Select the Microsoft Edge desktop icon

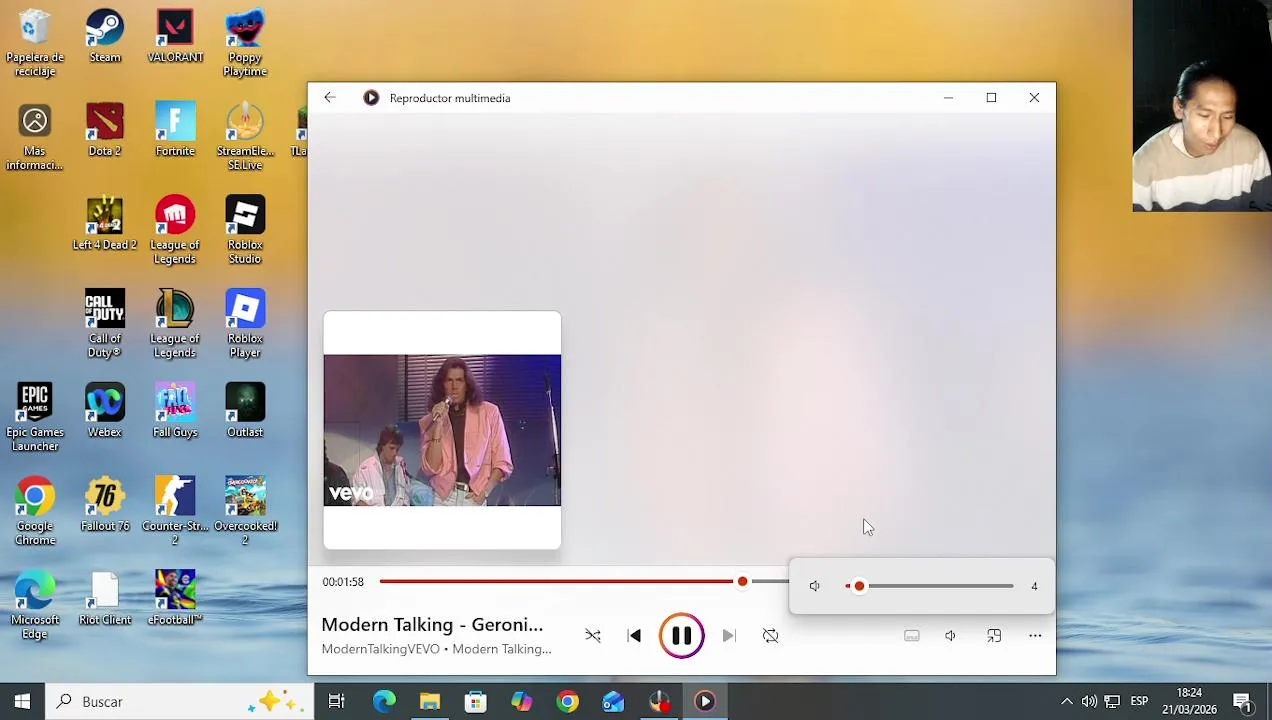[x=35, y=606]
